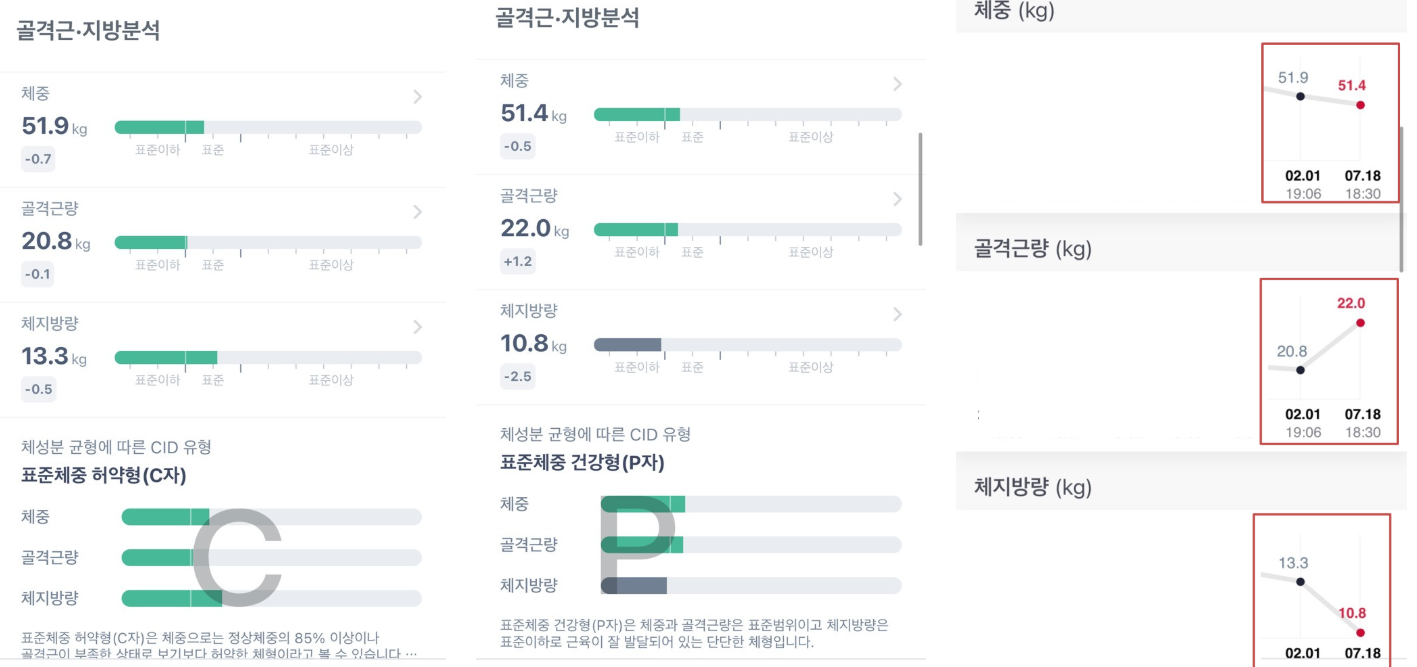Expand 골격근량 details with the chevron arrow
This screenshot has width=1417, height=667.
point(418,213)
